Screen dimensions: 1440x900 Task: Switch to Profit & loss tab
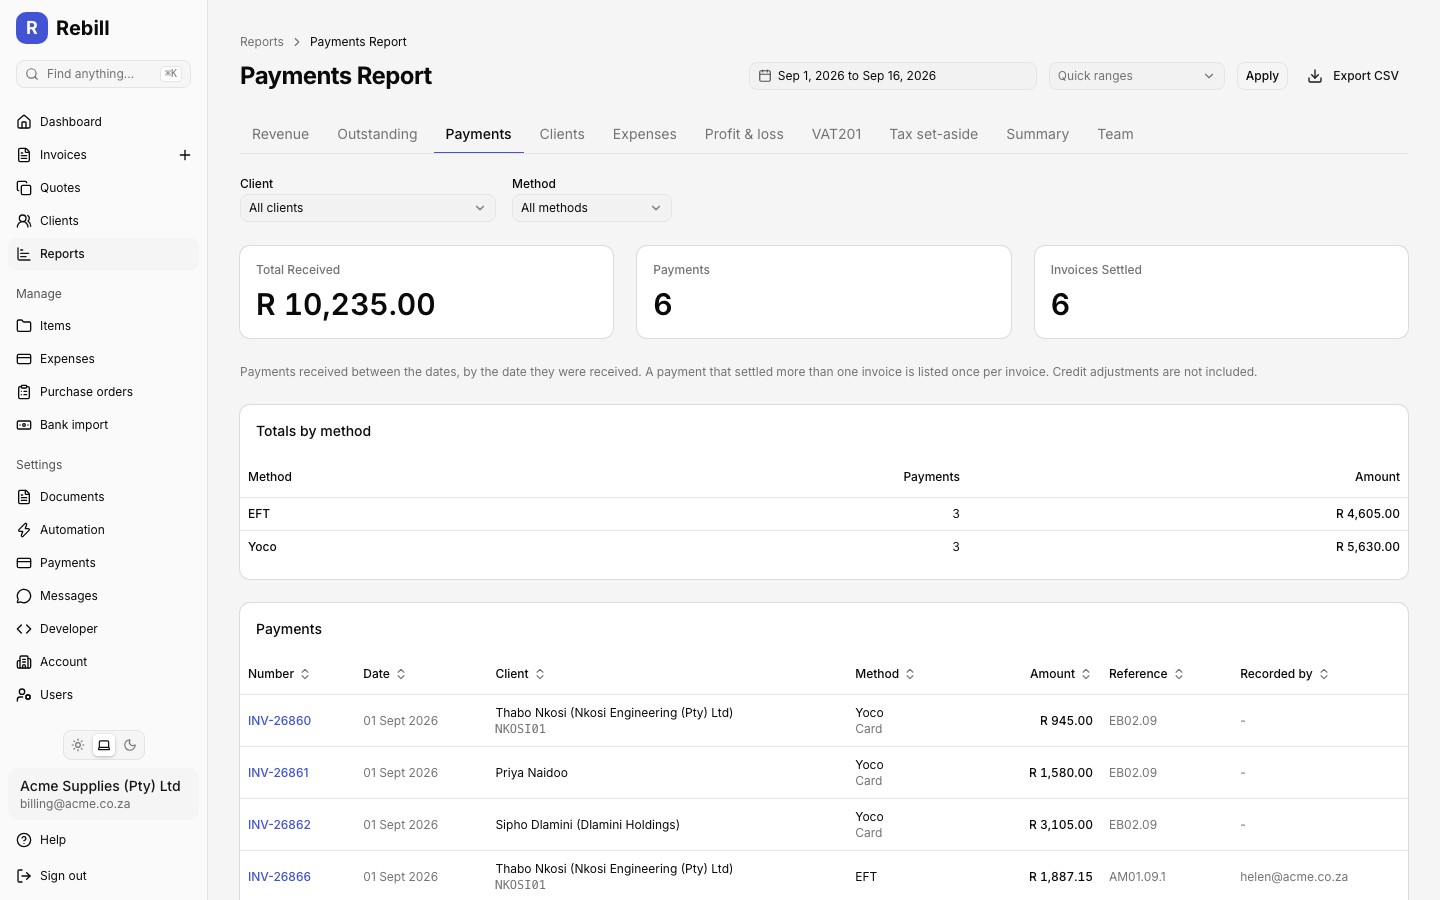point(744,134)
